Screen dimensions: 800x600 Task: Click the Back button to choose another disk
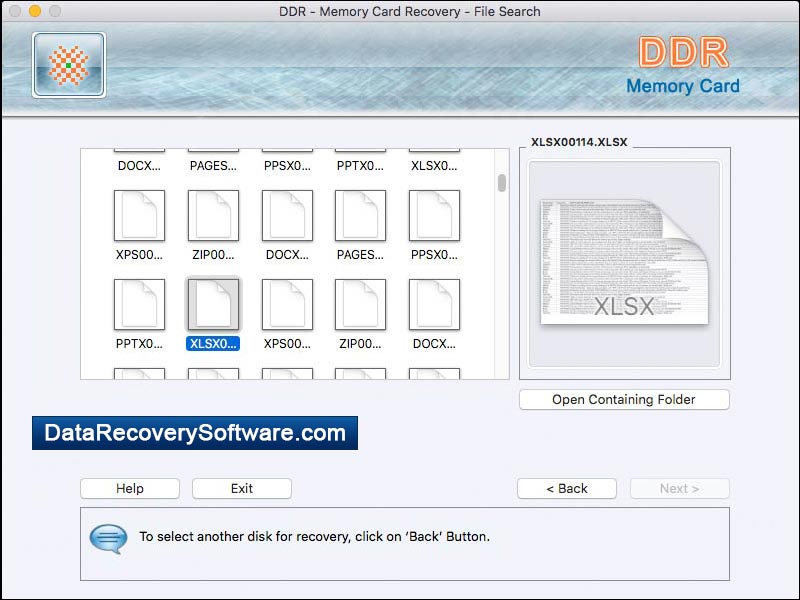(566, 488)
